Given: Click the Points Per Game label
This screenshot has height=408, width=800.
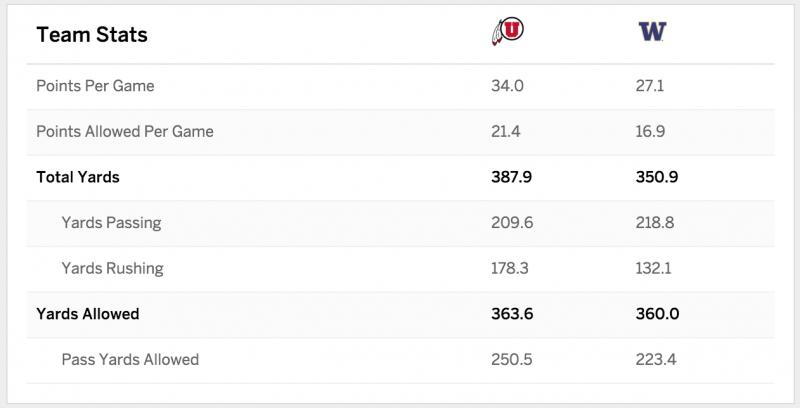Looking at the screenshot, I should click(x=95, y=86).
